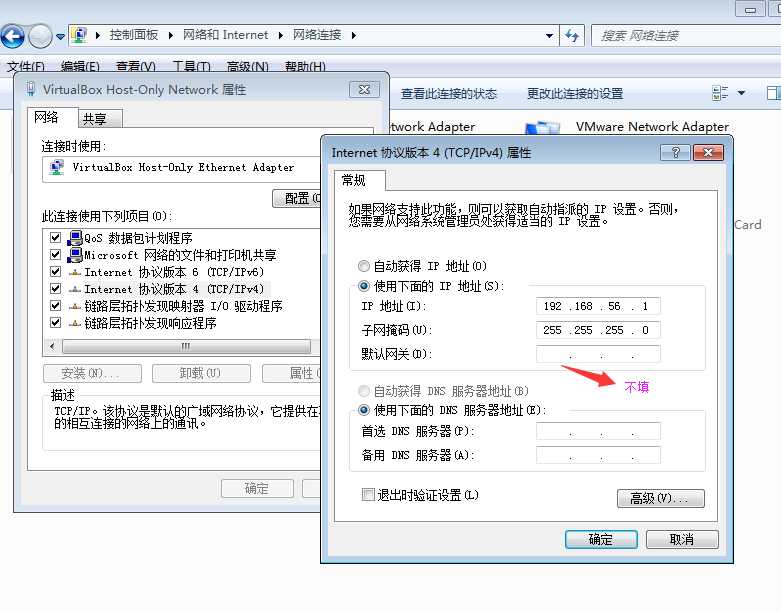The image size is (781, 612).
Task: Click the 链路层拓扑发现响应程序 item icon
Action: coord(75,323)
